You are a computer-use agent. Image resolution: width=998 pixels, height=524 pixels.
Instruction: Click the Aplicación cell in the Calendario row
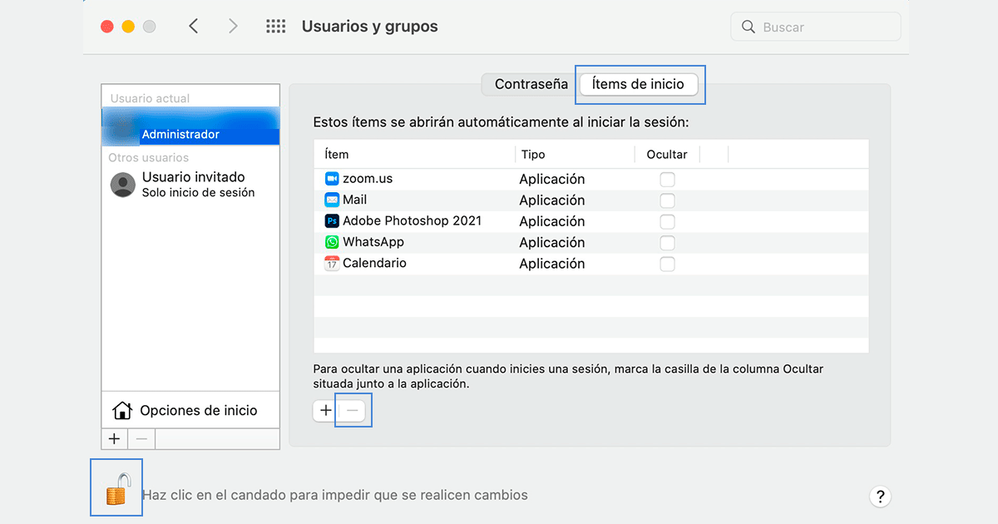(552, 264)
